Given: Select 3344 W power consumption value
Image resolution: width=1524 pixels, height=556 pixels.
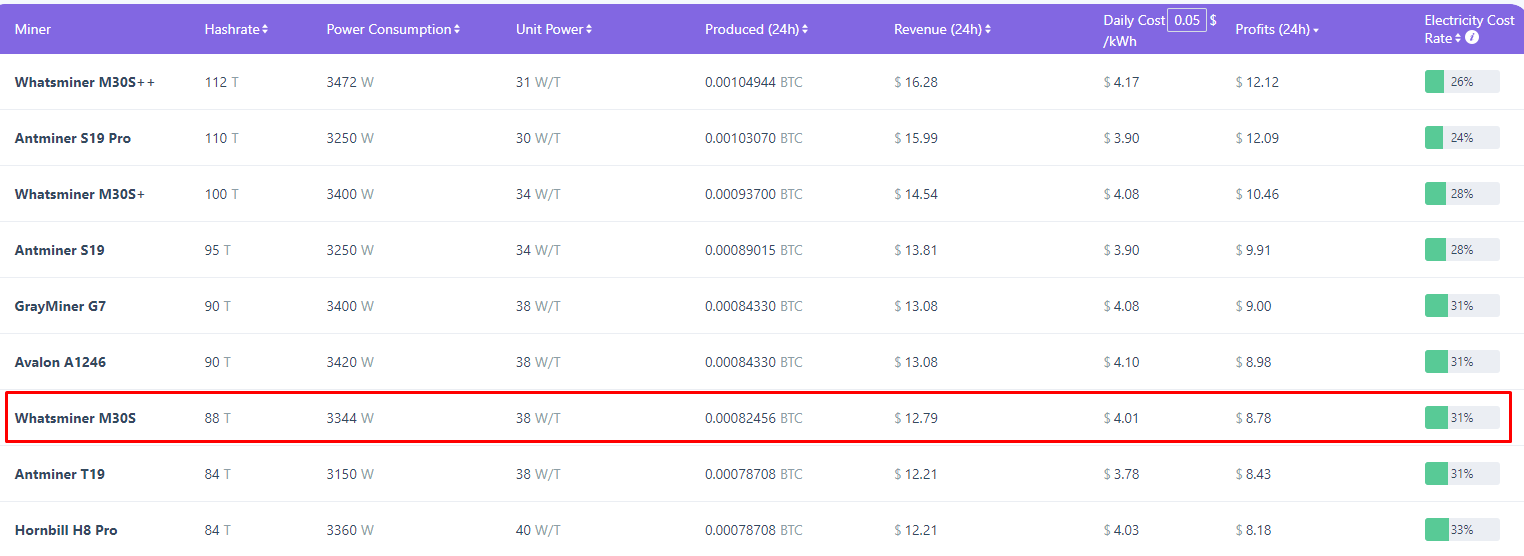Looking at the screenshot, I should pyautogui.click(x=350, y=418).
